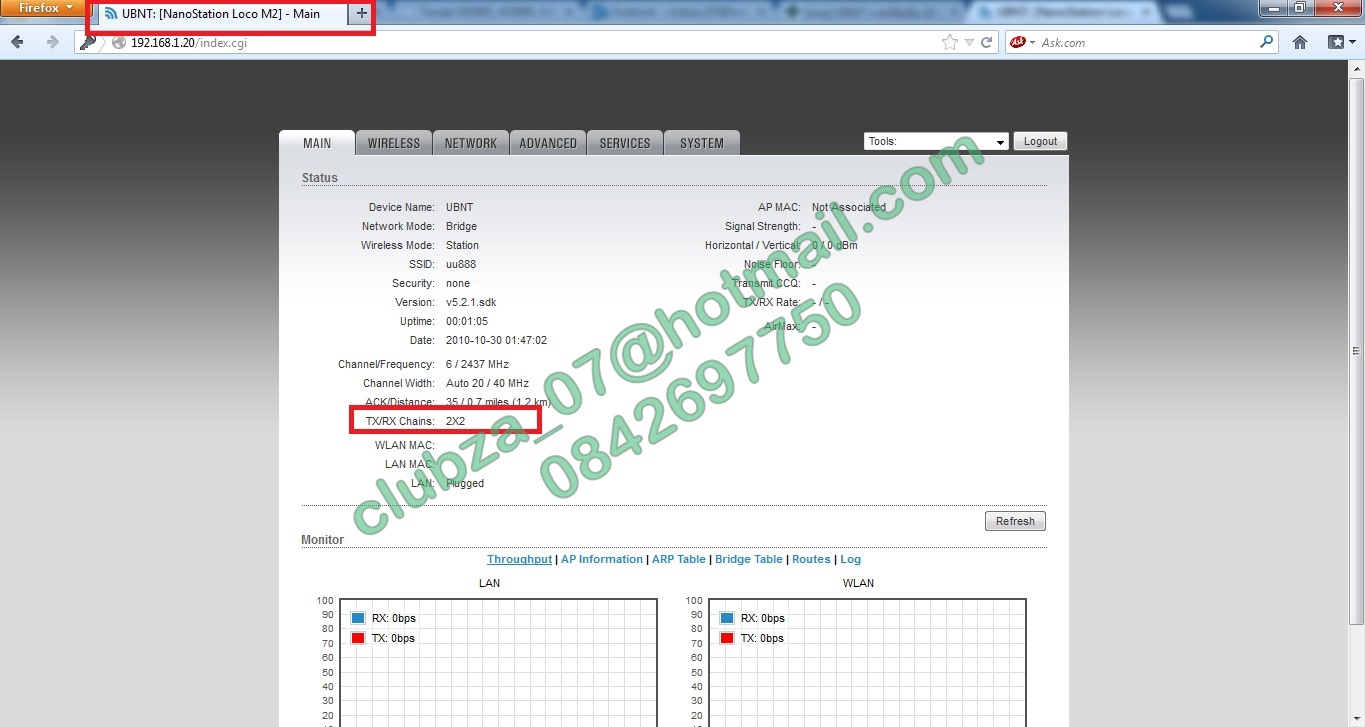Image resolution: width=1365 pixels, height=727 pixels.
Task: Maximize the Firefox window
Action: [1300, 8]
